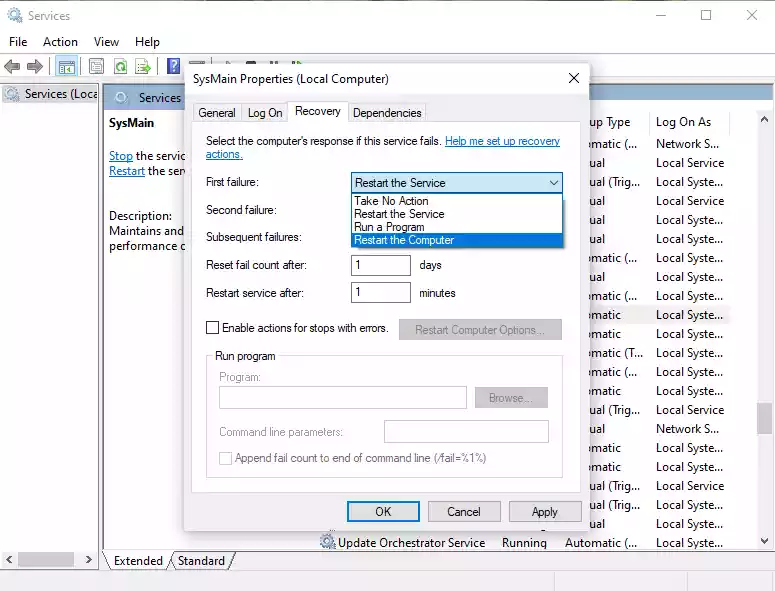This screenshot has width=775, height=591.
Task: Click the Stop the service link
Action: tap(121, 156)
